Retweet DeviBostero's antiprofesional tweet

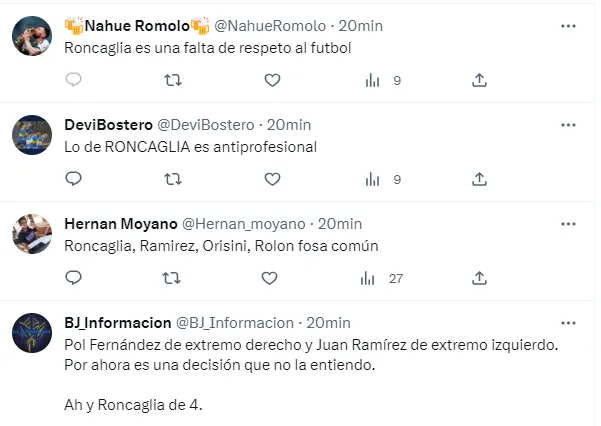point(172,179)
